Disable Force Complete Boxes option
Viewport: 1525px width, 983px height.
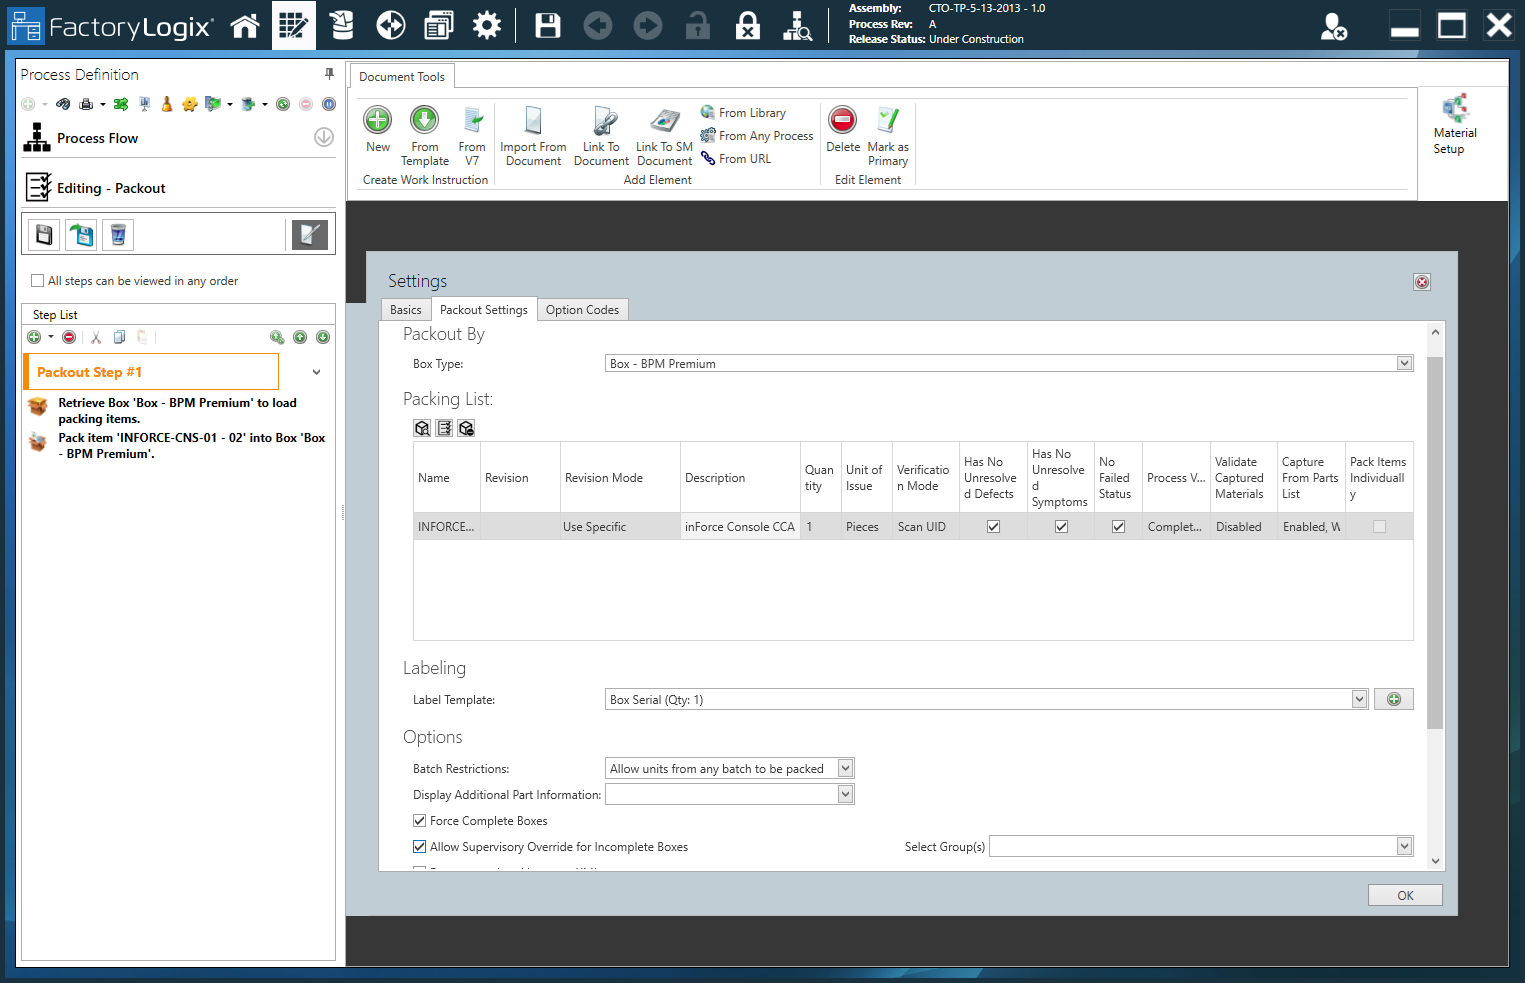click(419, 820)
